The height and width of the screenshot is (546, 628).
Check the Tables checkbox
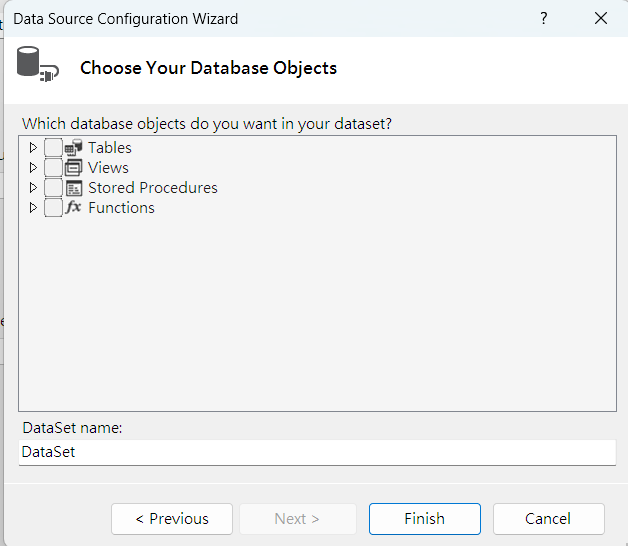[53, 148]
